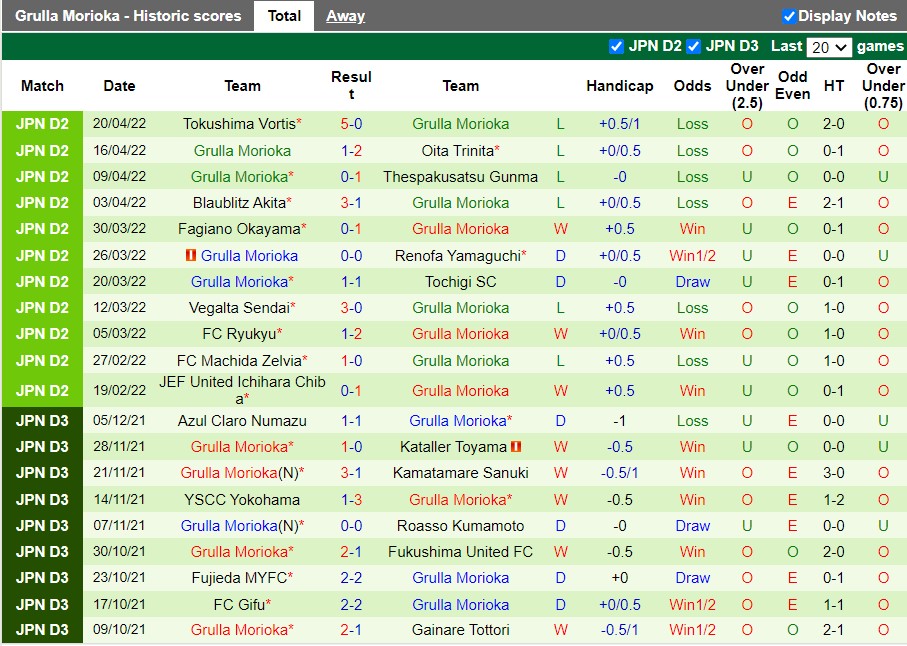Switch to the Away tab

click(345, 15)
